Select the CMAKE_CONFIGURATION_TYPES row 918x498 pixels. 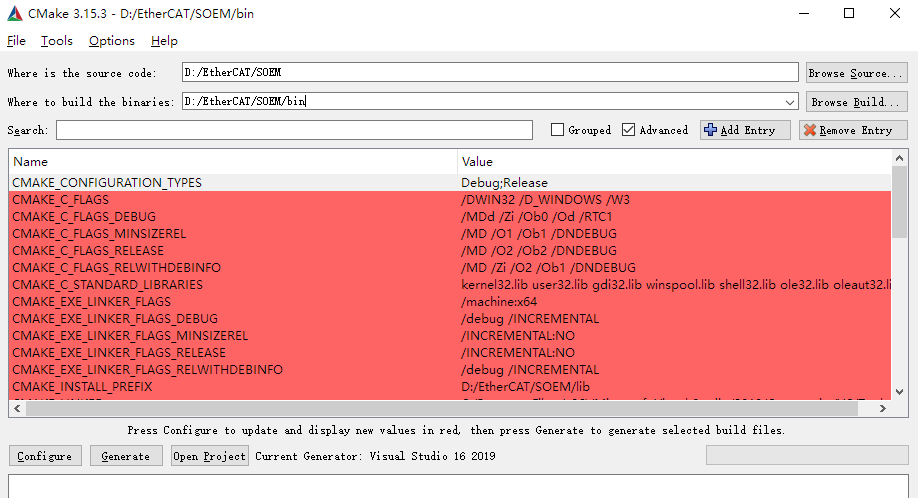[x=450, y=183]
